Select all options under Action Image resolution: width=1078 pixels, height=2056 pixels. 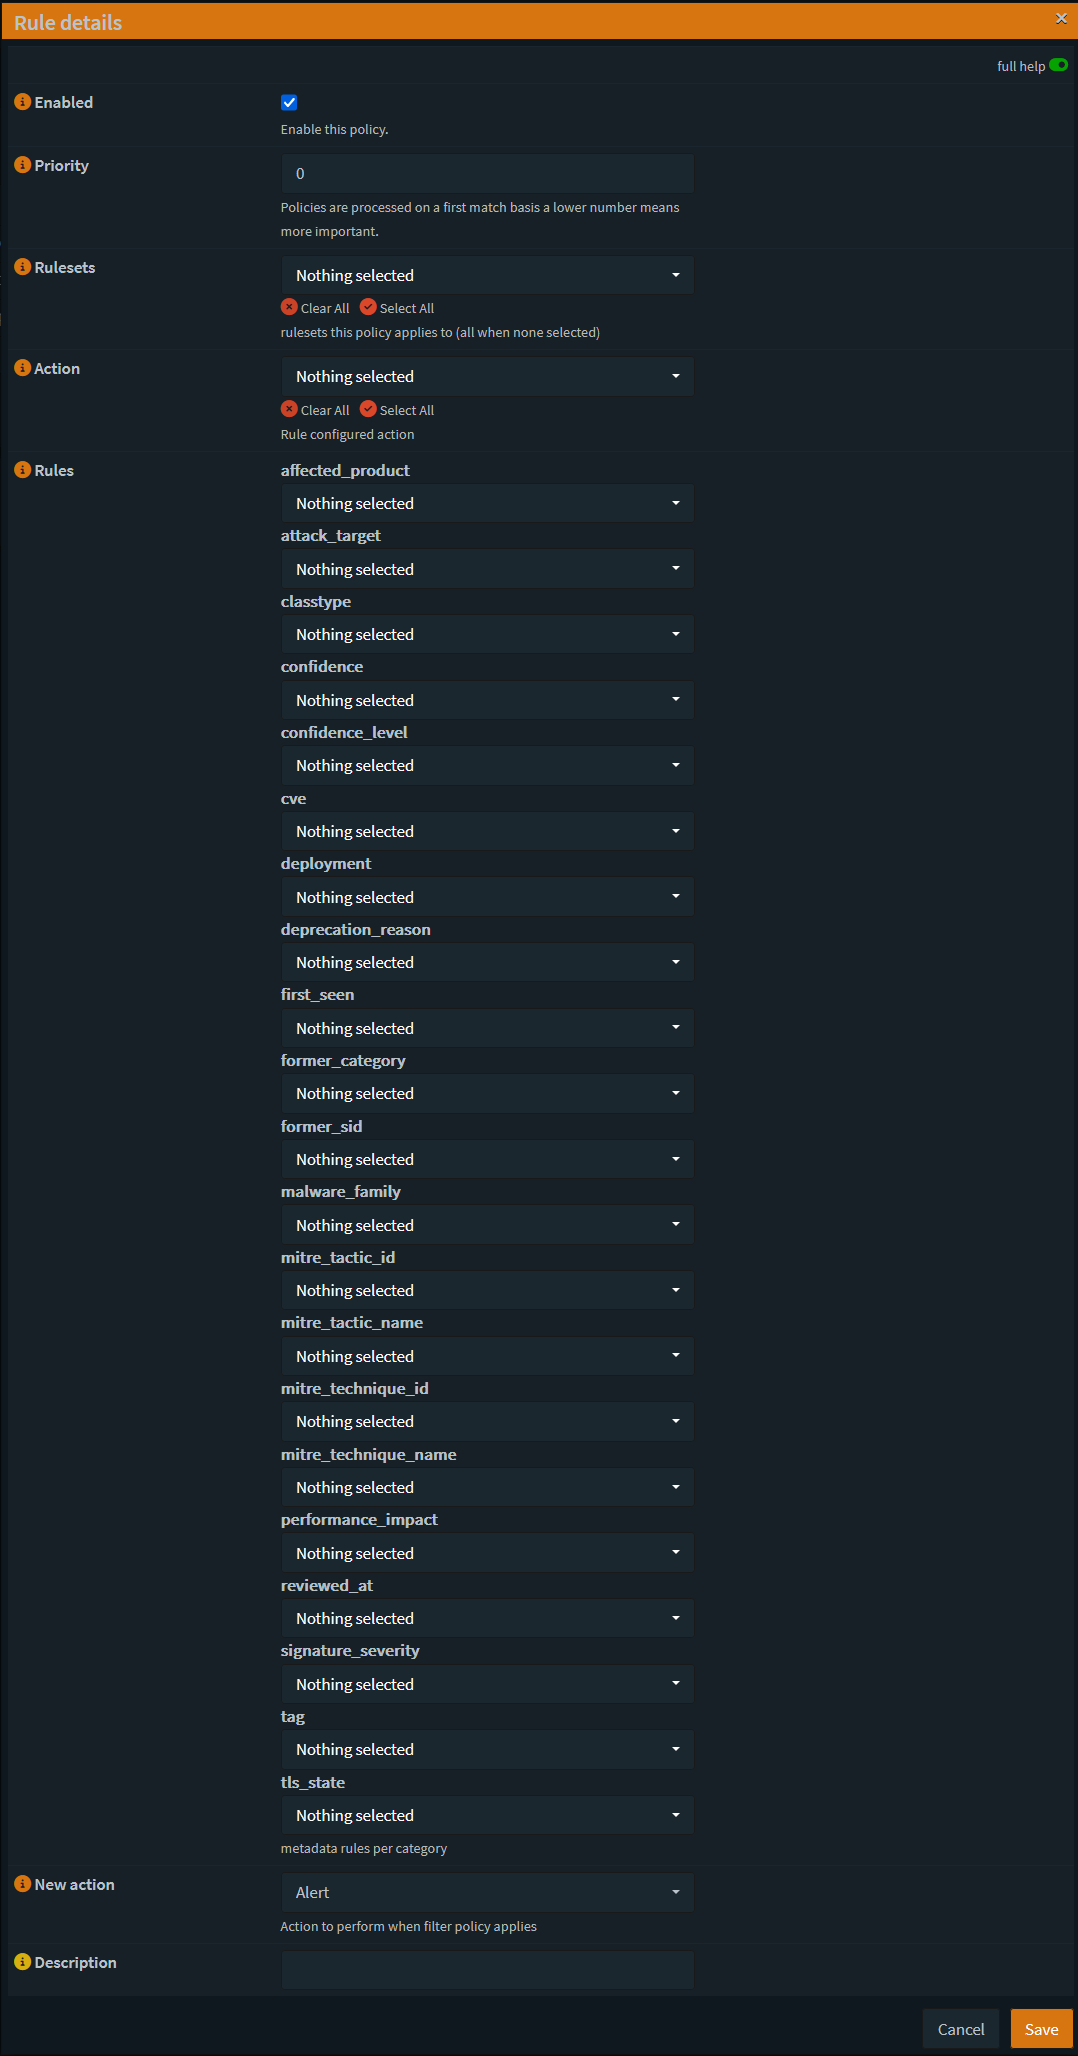pos(397,410)
